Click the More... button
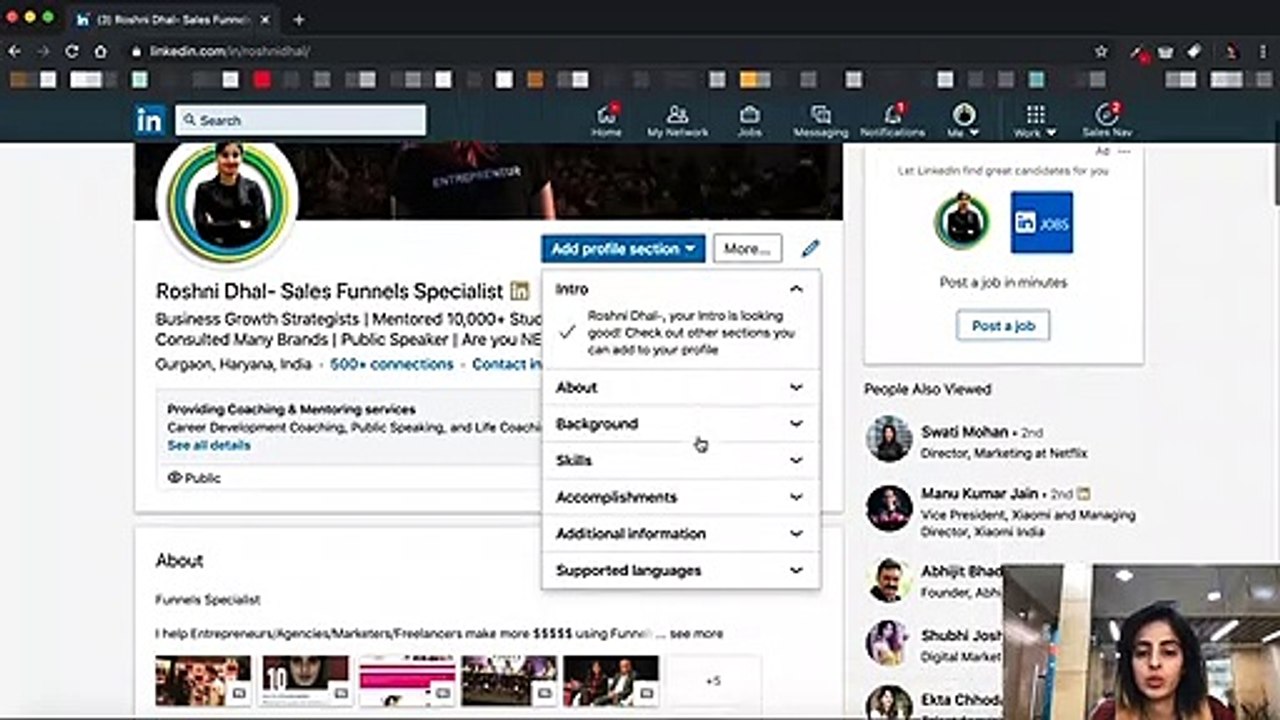 click(747, 249)
